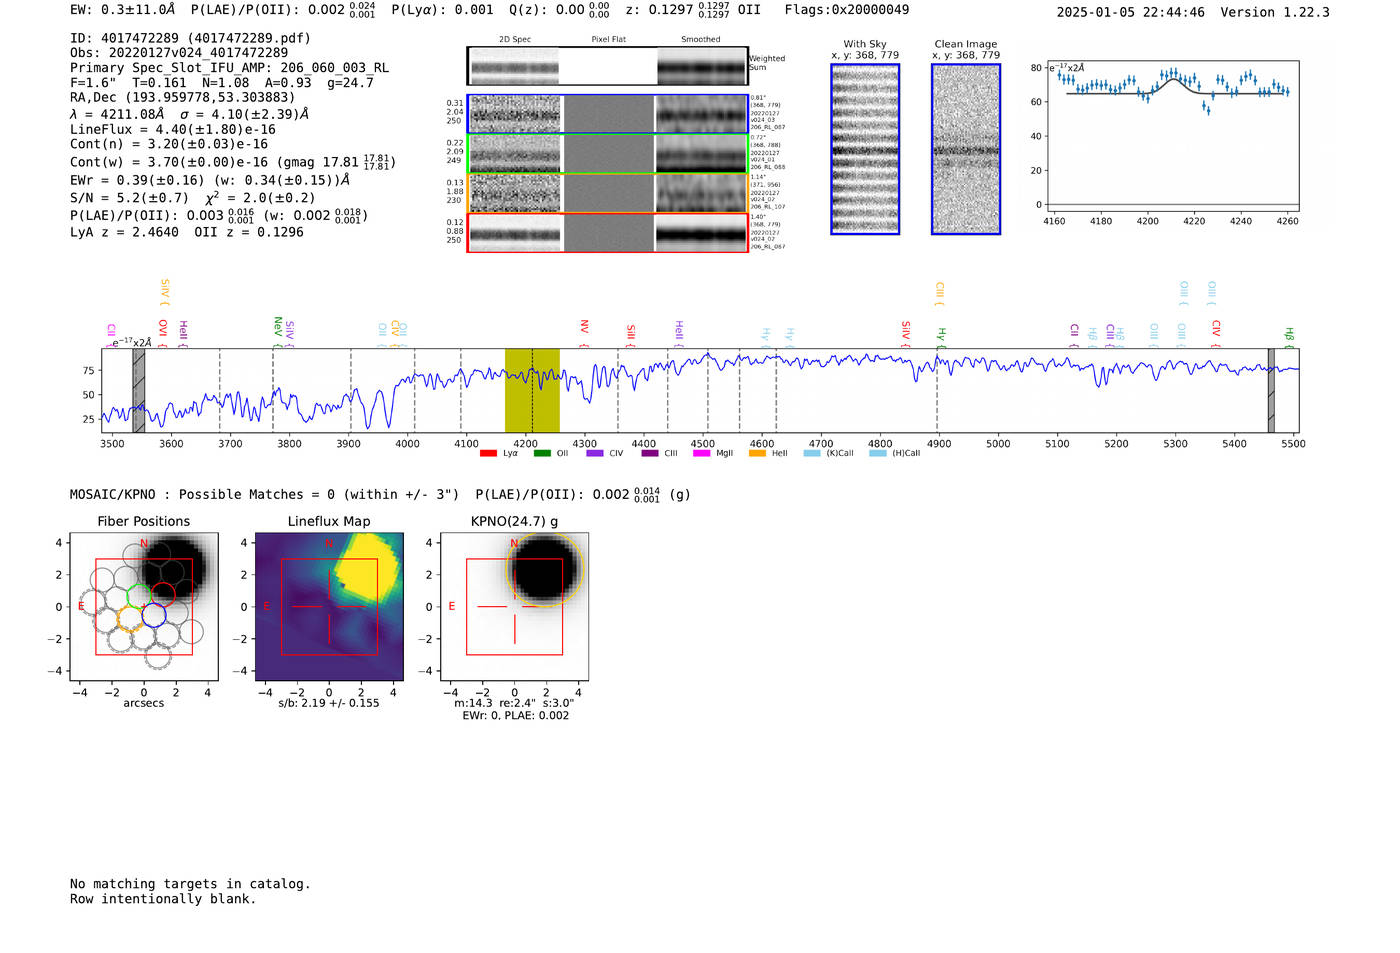The height and width of the screenshot is (953, 1400).
Task: Click the EWr: 0. PLAE: 0.002 caption
Action: [515, 716]
